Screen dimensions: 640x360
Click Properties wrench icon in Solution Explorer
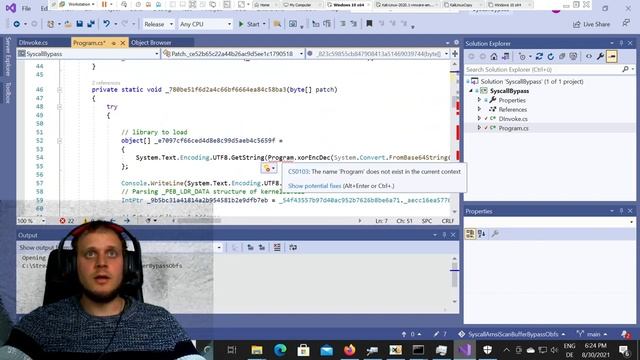(600, 56)
